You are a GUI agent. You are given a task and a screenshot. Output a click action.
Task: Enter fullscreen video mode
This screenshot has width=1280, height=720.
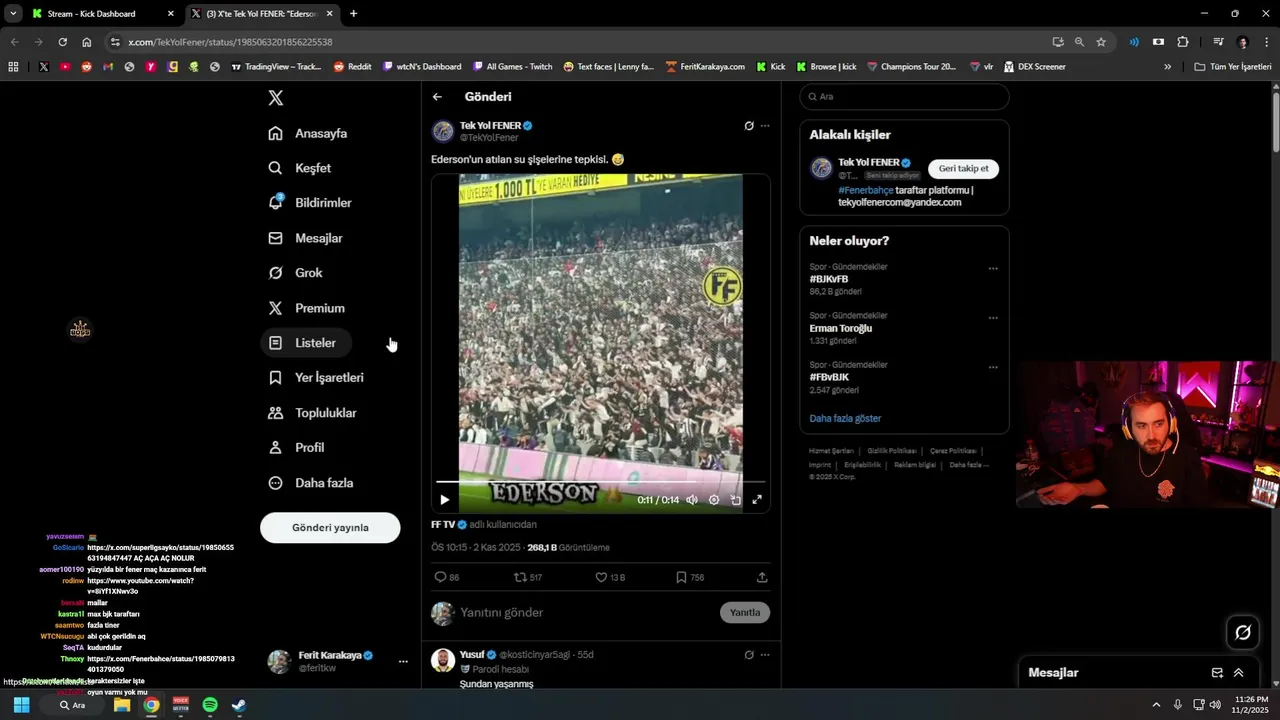coord(757,499)
